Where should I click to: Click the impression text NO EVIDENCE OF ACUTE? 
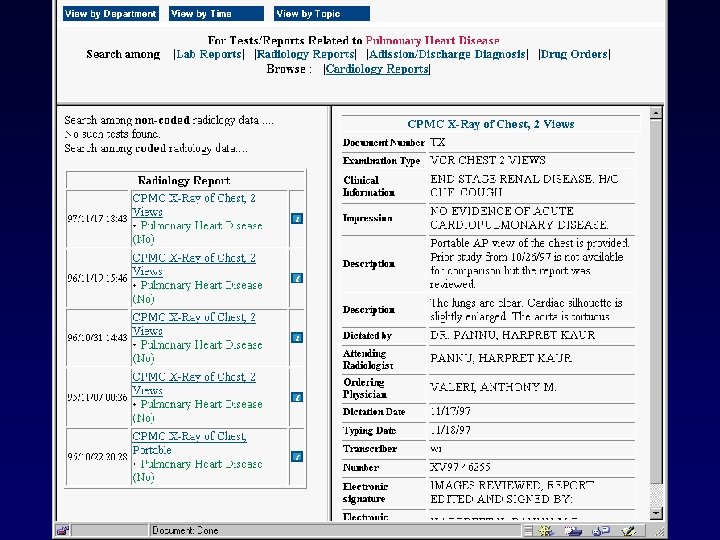tap(501, 211)
